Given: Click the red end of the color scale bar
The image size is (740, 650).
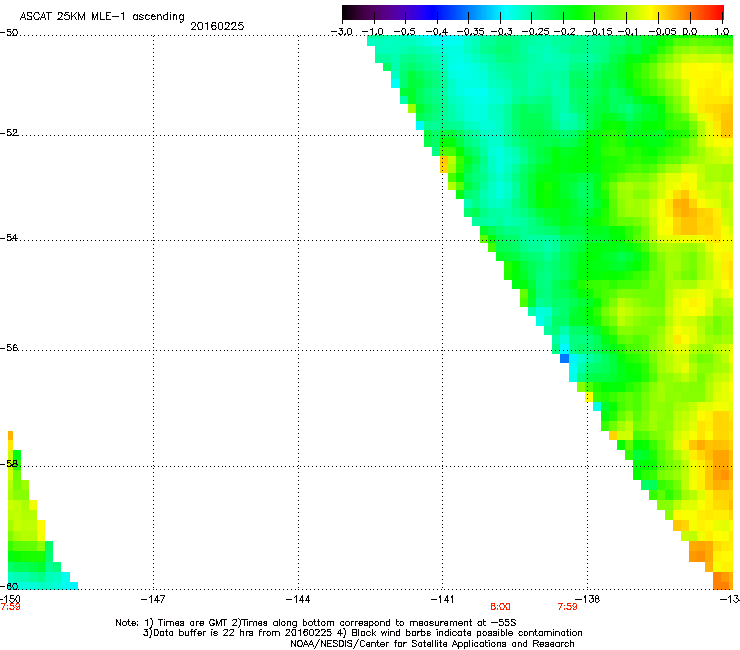Looking at the screenshot, I should (x=716, y=12).
